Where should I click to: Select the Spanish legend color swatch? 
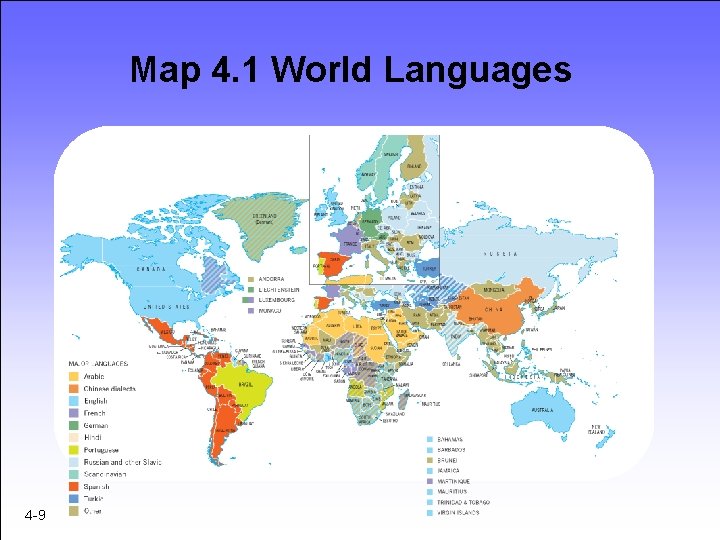tap(73, 487)
